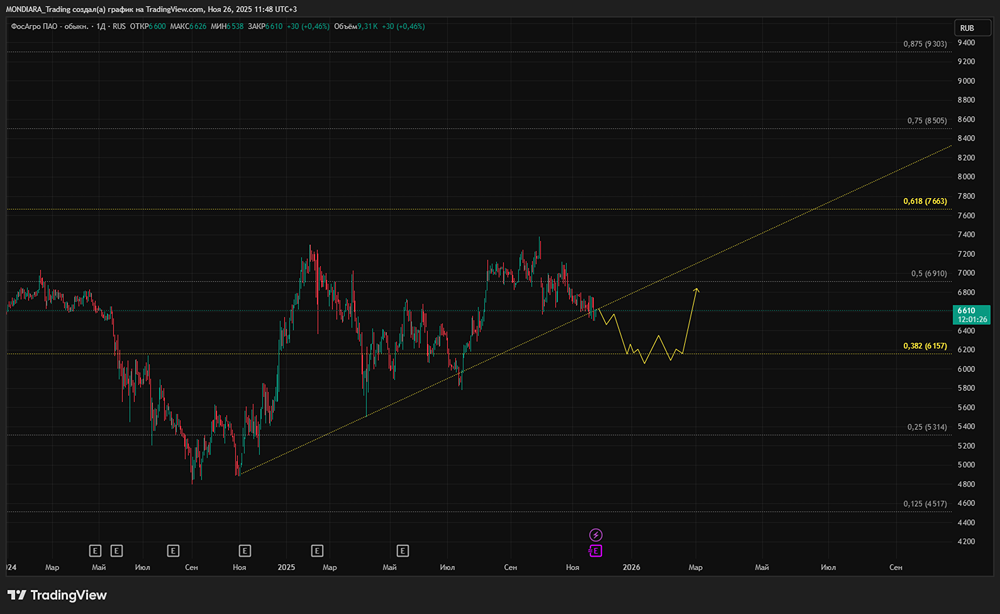Click the yellow forecast arrow tip
The height and width of the screenshot is (614, 1000).
(696, 290)
